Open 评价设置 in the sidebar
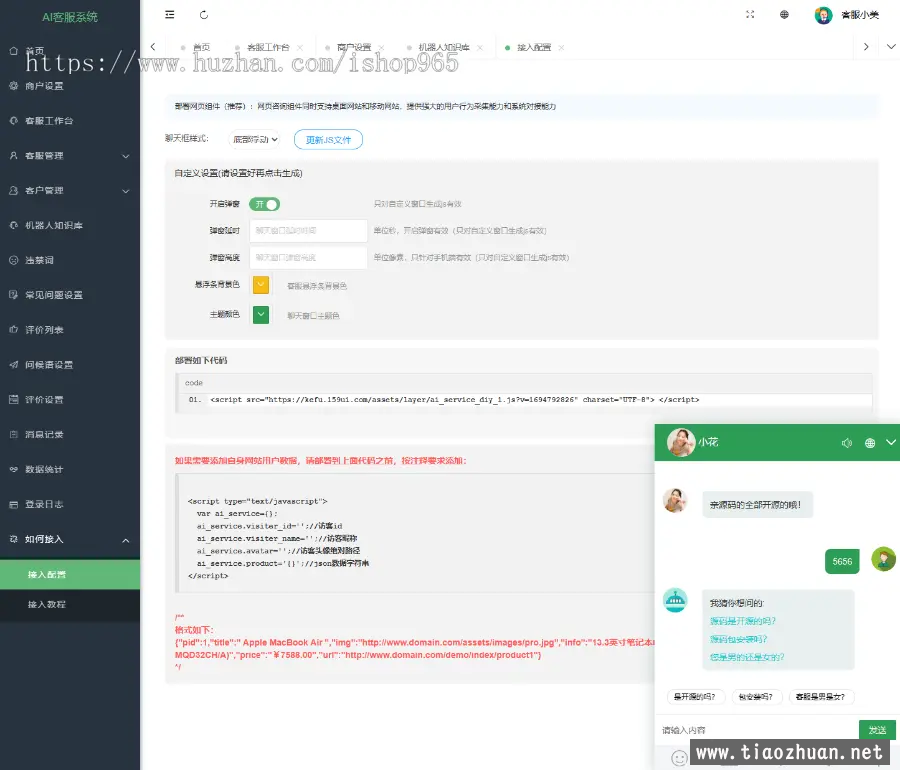 point(69,400)
